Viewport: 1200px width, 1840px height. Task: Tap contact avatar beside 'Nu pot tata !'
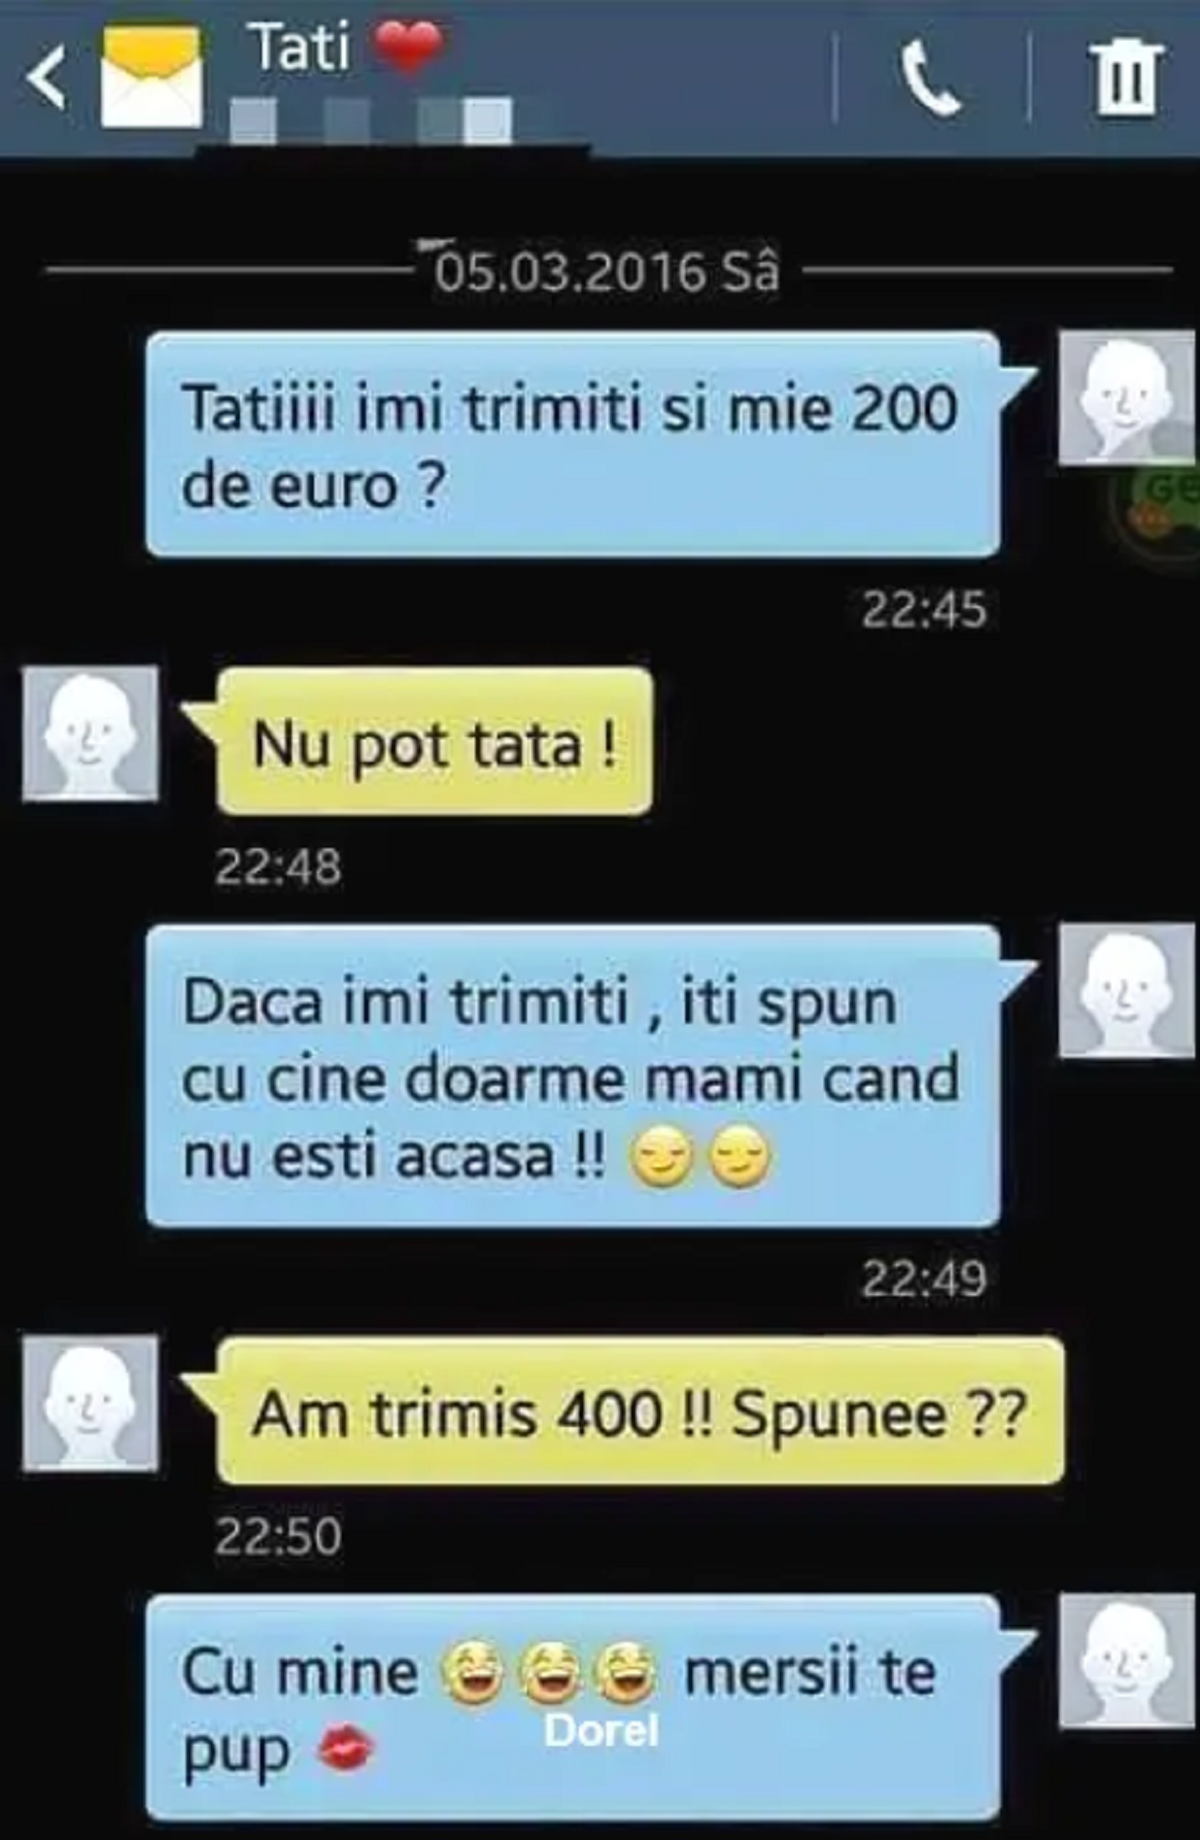90,733
